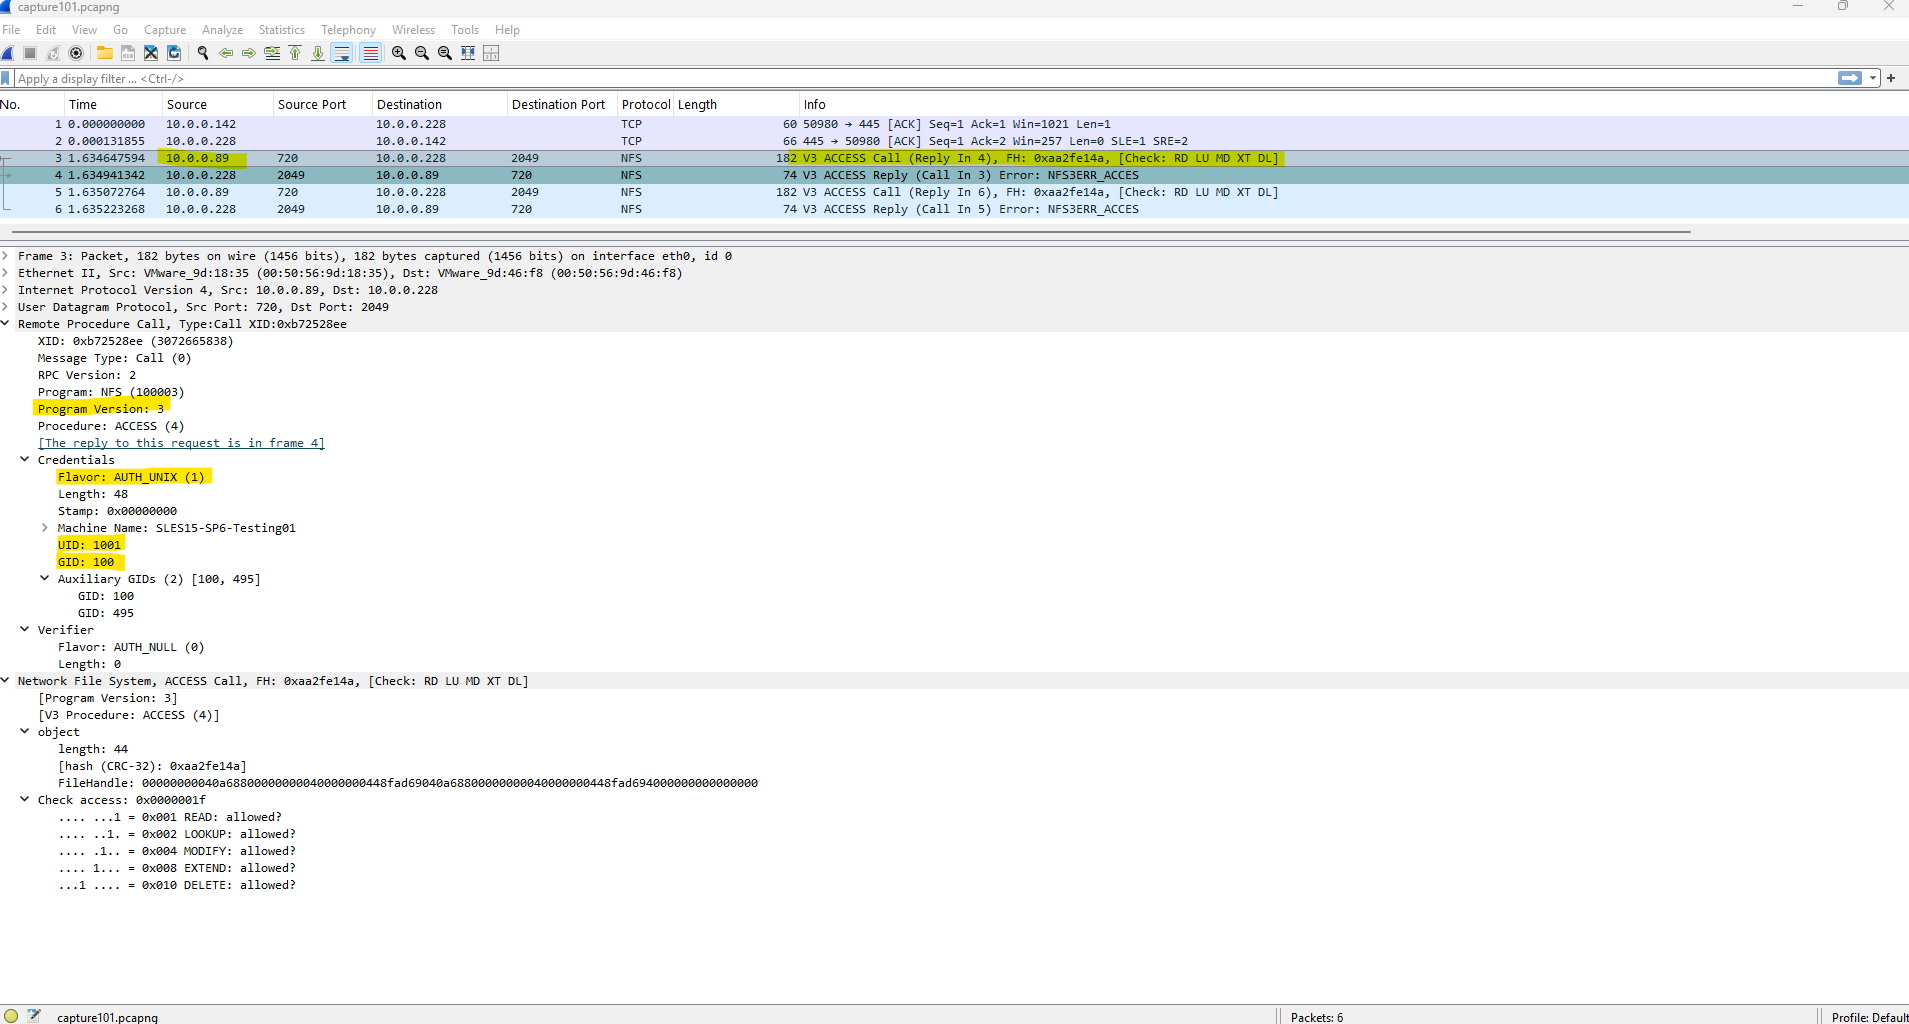
Task: Reset text to normal size
Action: (x=445, y=53)
